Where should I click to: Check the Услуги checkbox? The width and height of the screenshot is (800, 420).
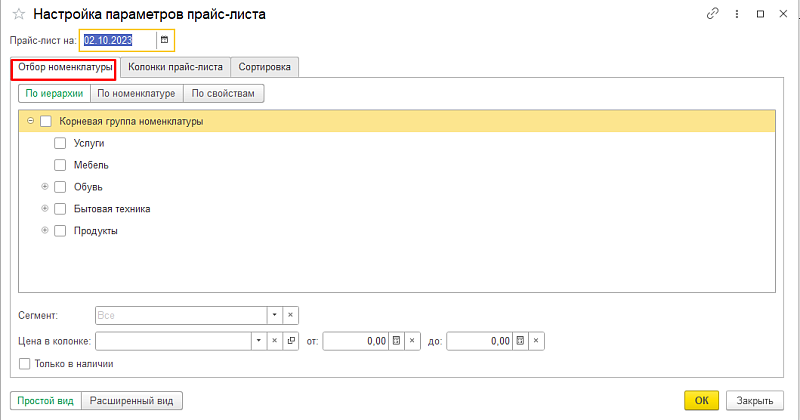point(60,143)
